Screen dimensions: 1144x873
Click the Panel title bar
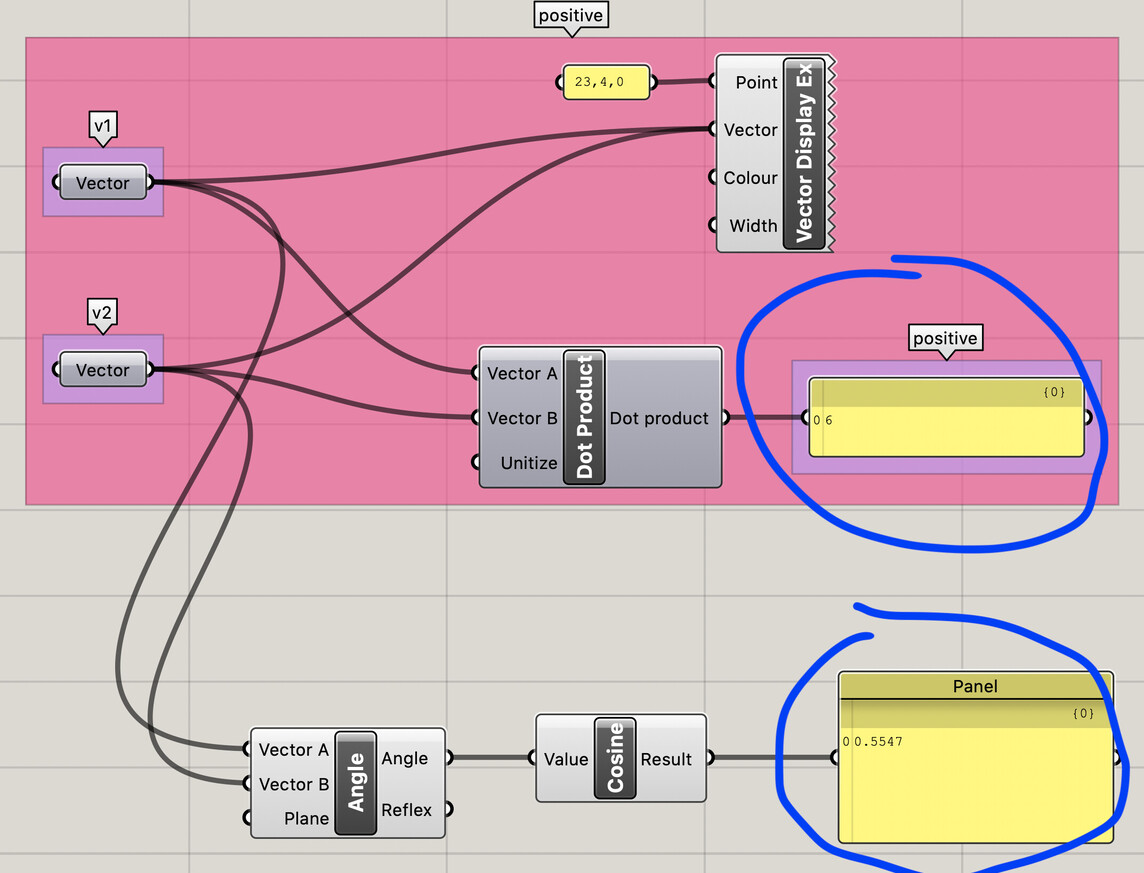pyautogui.click(x=975, y=686)
